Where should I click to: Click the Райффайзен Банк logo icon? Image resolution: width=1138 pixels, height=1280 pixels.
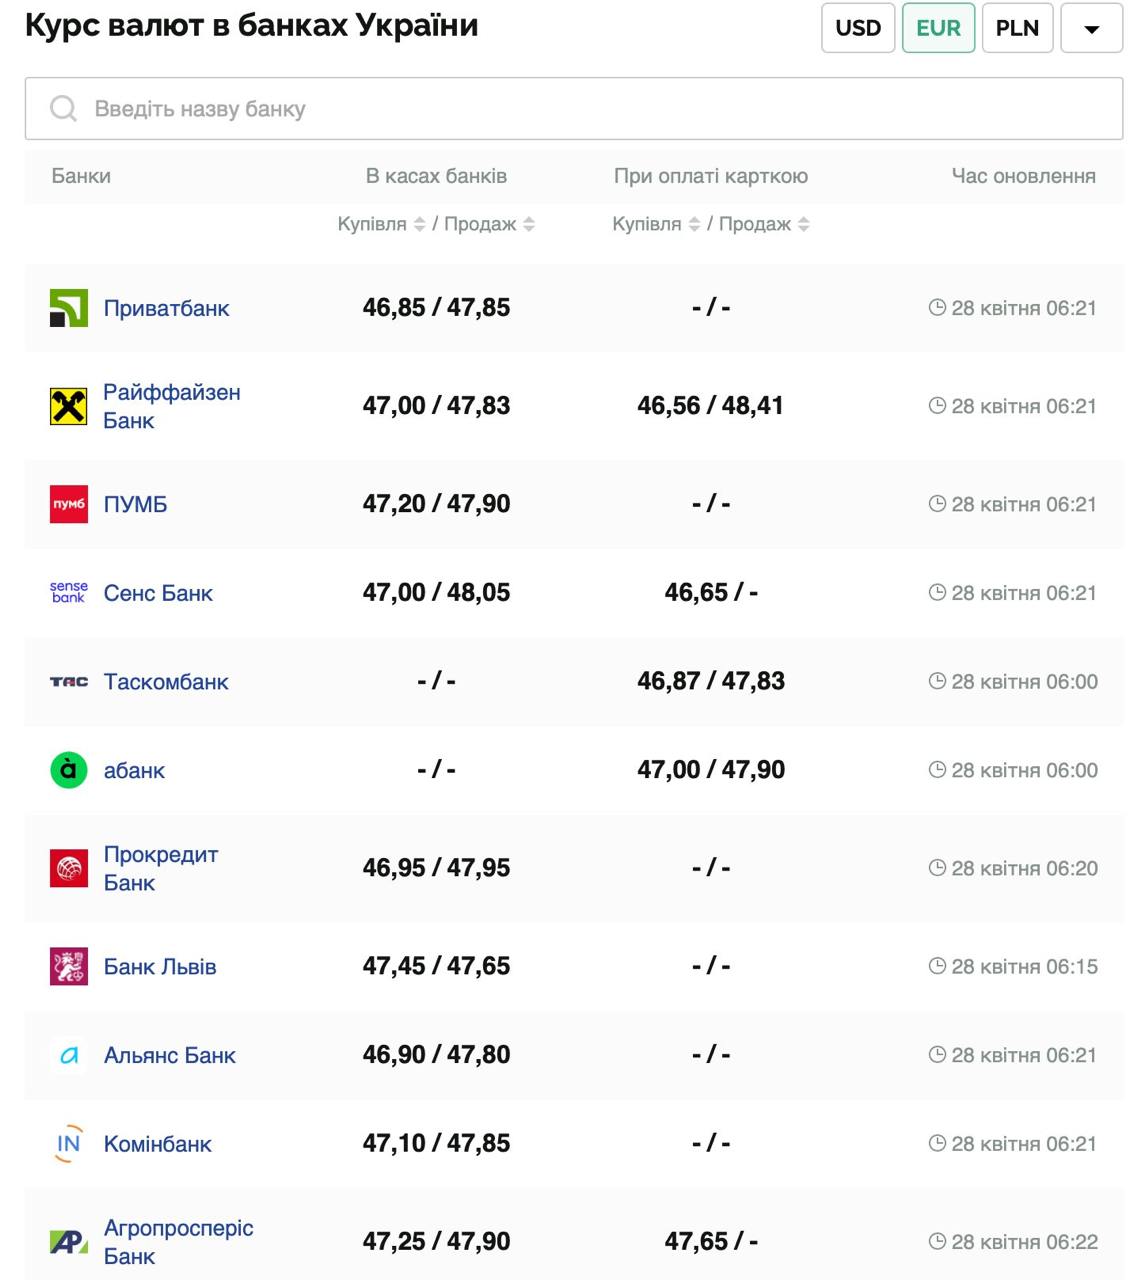69,406
